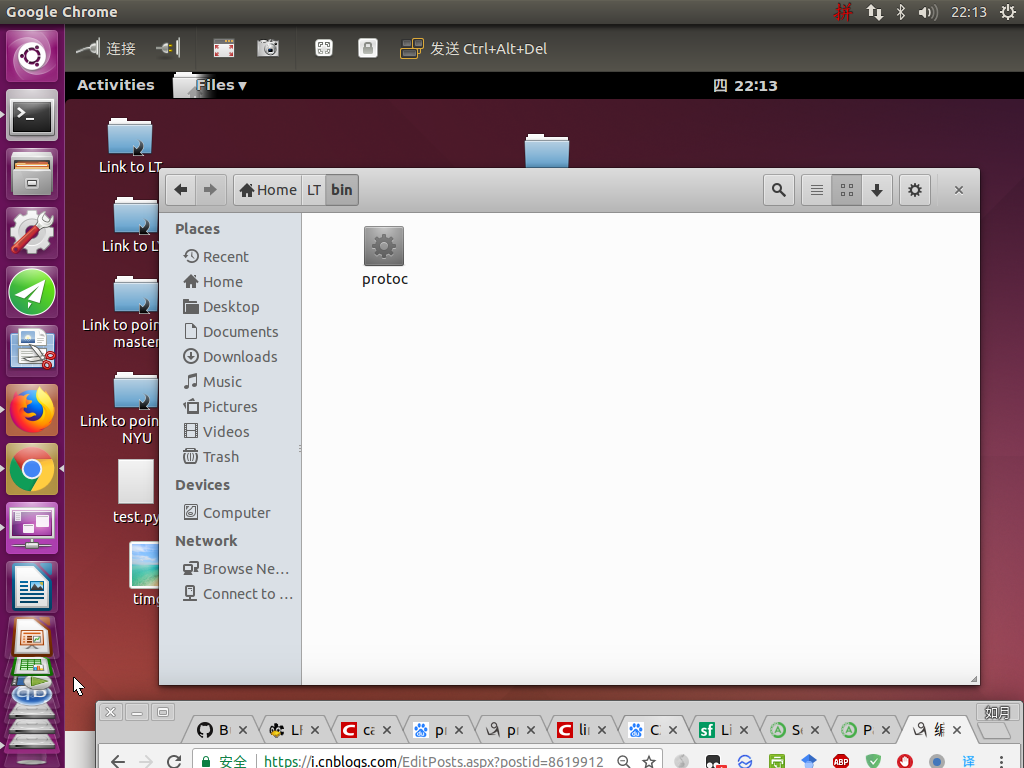Image resolution: width=1024 pixels, height=768 pixels.
Task: Click the ABP extension icon
Action: (840, 761)
